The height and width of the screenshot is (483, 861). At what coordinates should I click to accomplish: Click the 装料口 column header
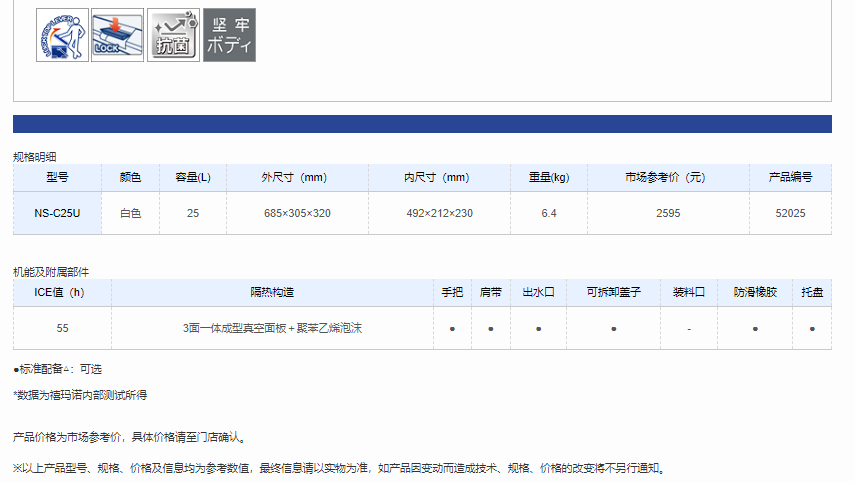point(689,293)
